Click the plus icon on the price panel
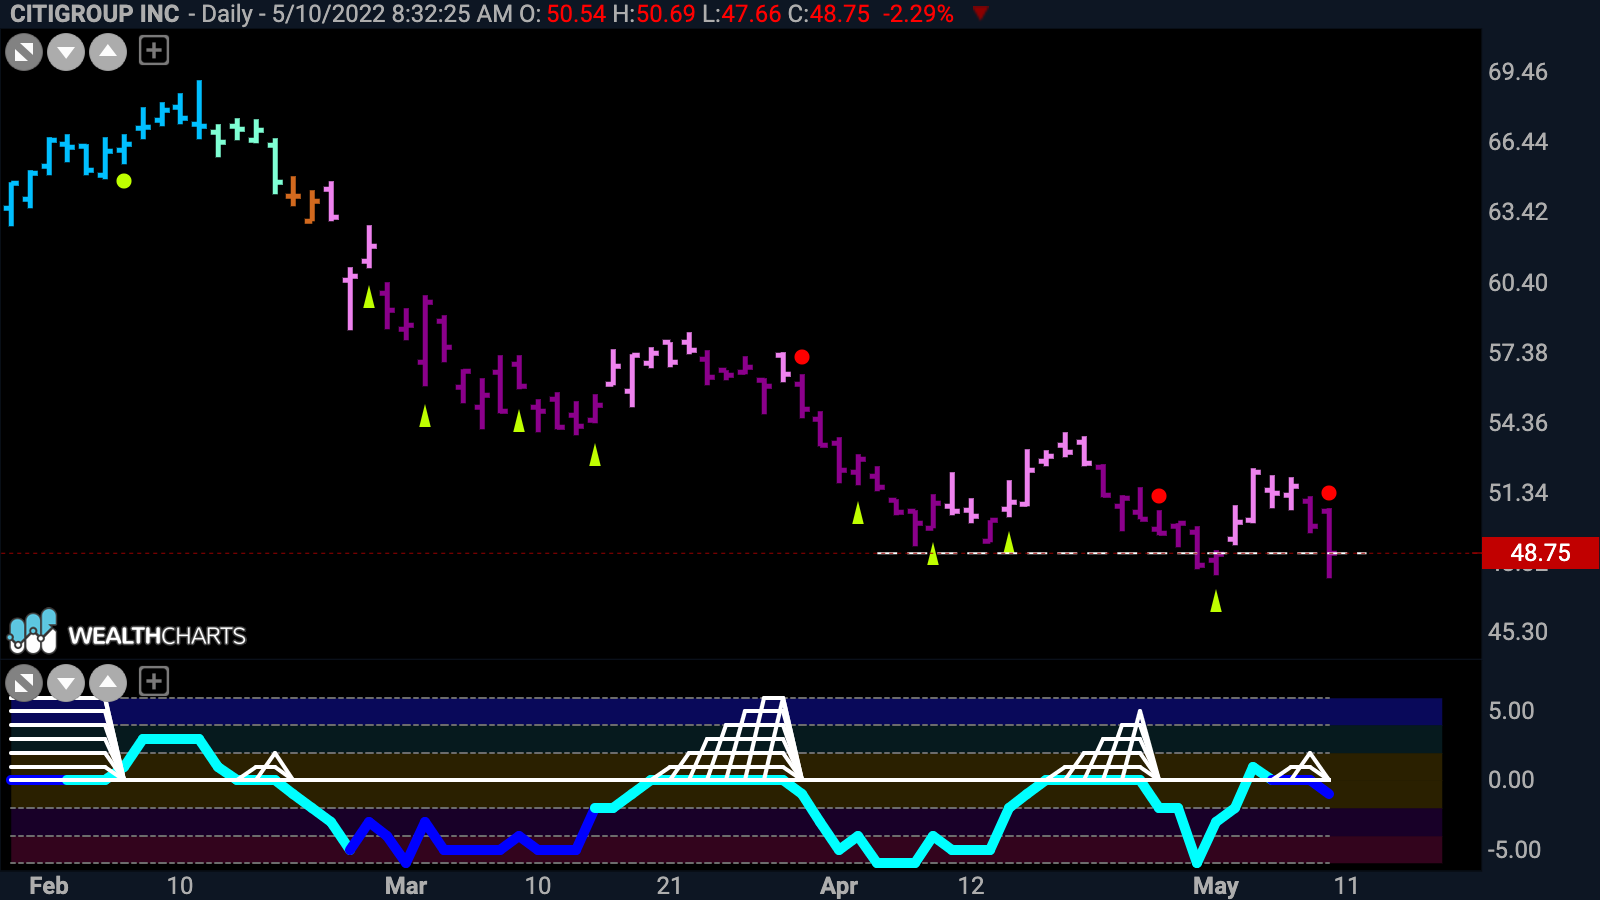Screen dimensions: 1600x900 tap(154, 50)
